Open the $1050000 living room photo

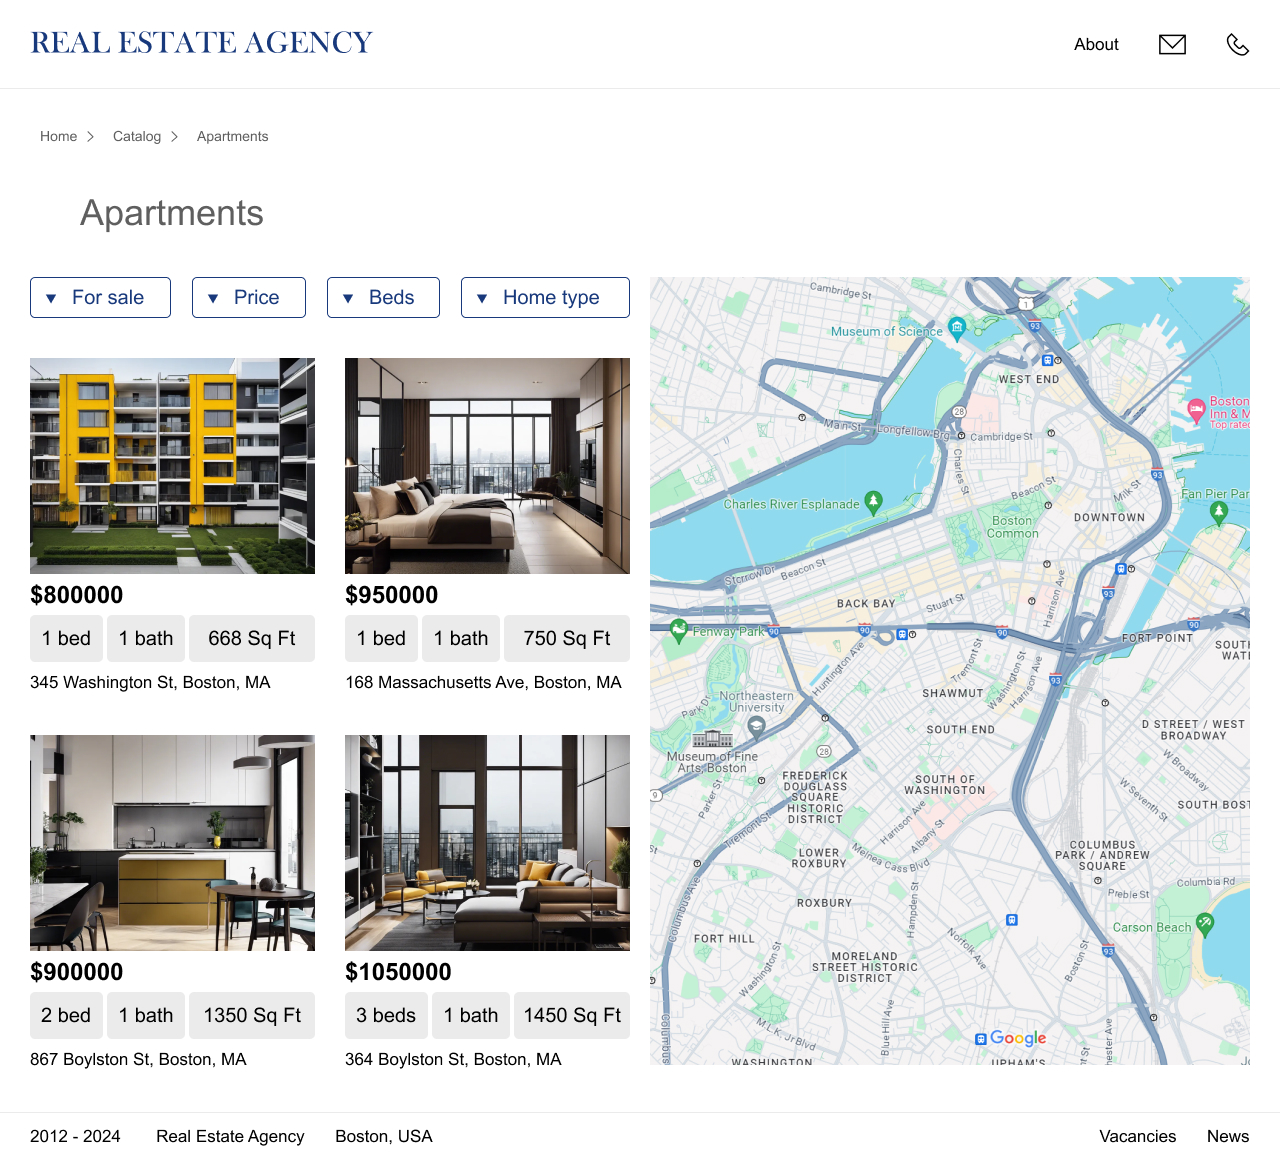[487, 843]
